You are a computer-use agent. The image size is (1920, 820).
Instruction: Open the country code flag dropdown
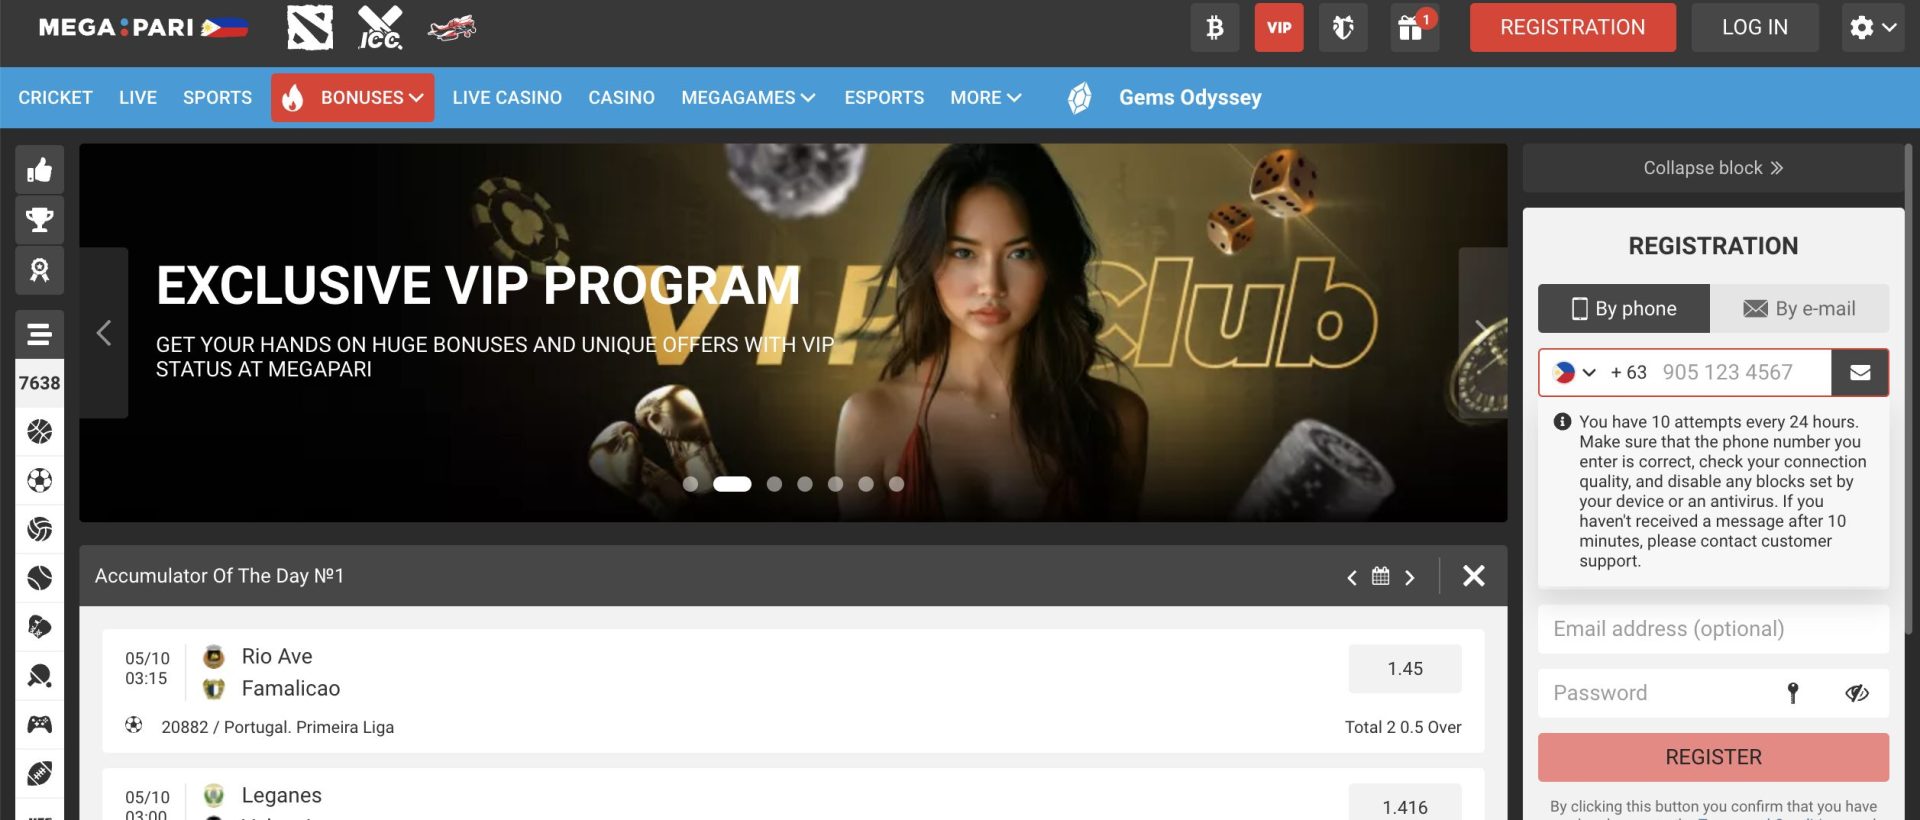coord(1575,373)
